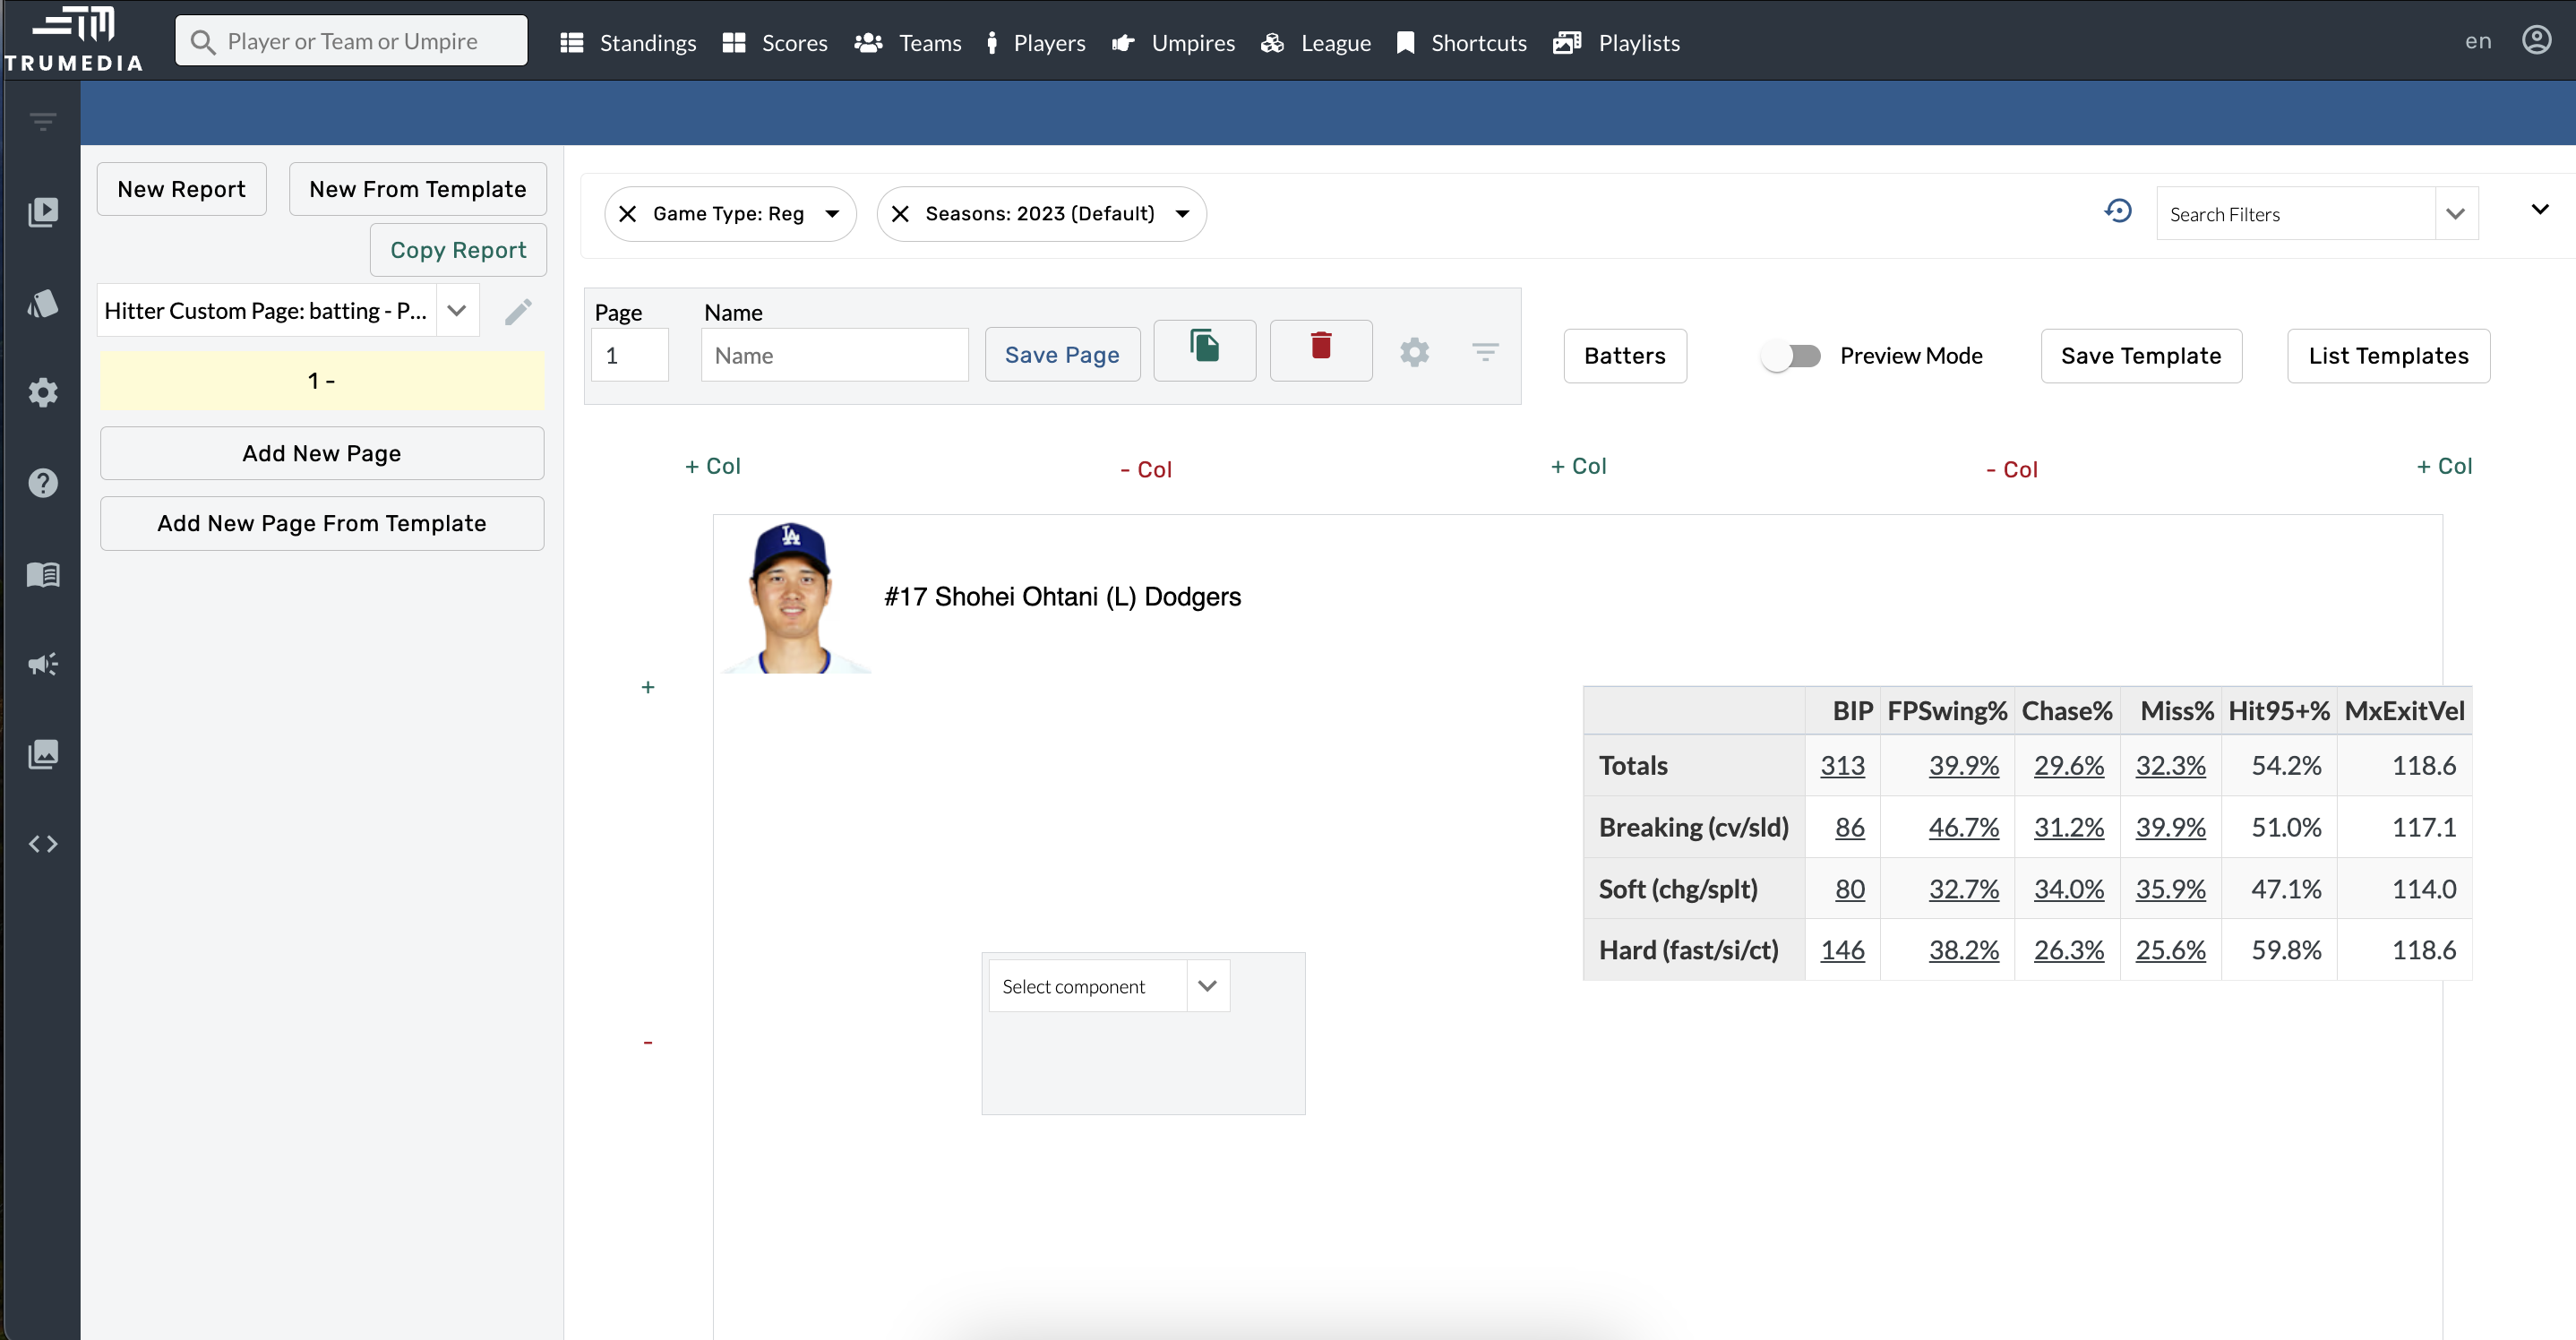Toggle Preview Mode switch
The width and height of the screenshot is (2576, 1340).
[x=1791, y=356]
